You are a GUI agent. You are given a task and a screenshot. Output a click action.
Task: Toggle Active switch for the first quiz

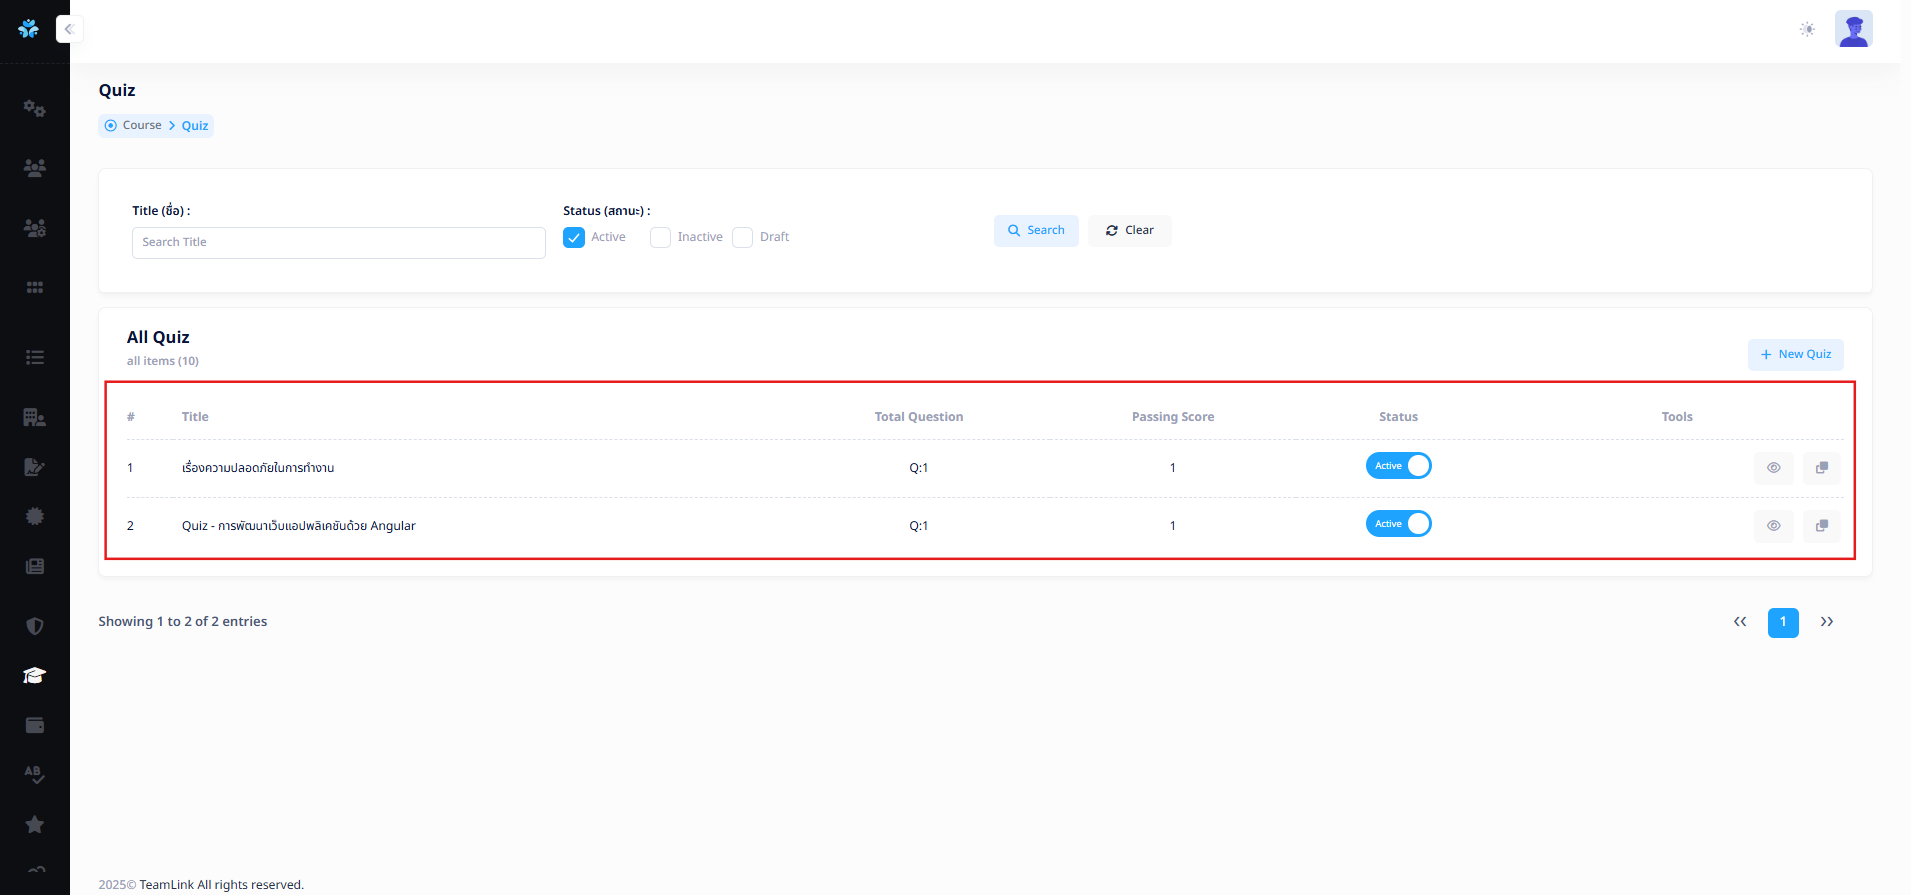[1398, 466]
